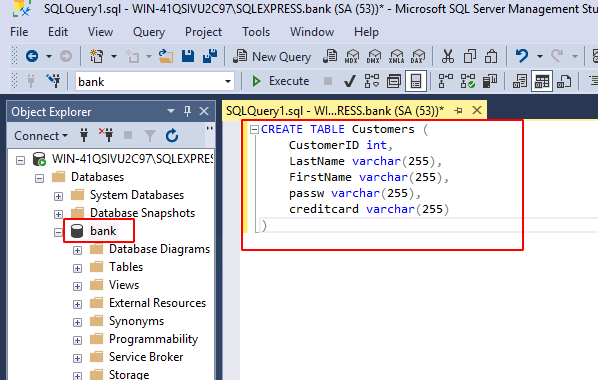Screen dimensions: 598x380
Task: Click the Undo arrow icon
Action: point(522,56)
